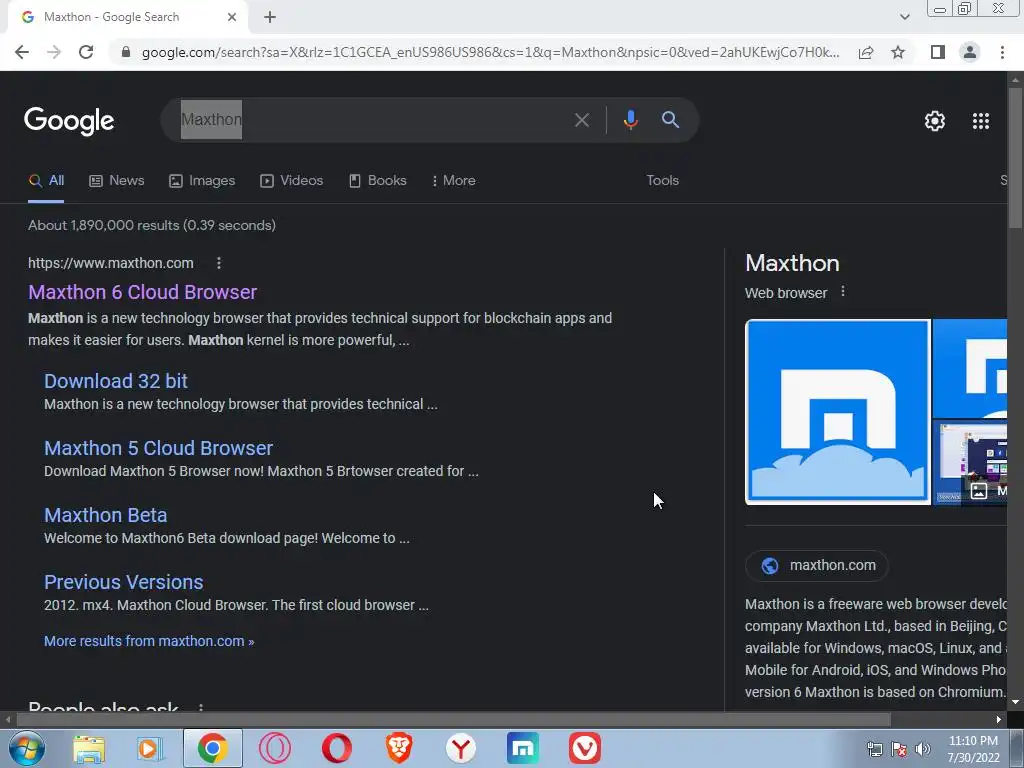Launch the Opera GX taskbar icon
The image size is (1024, 768).
coord(275,748)
